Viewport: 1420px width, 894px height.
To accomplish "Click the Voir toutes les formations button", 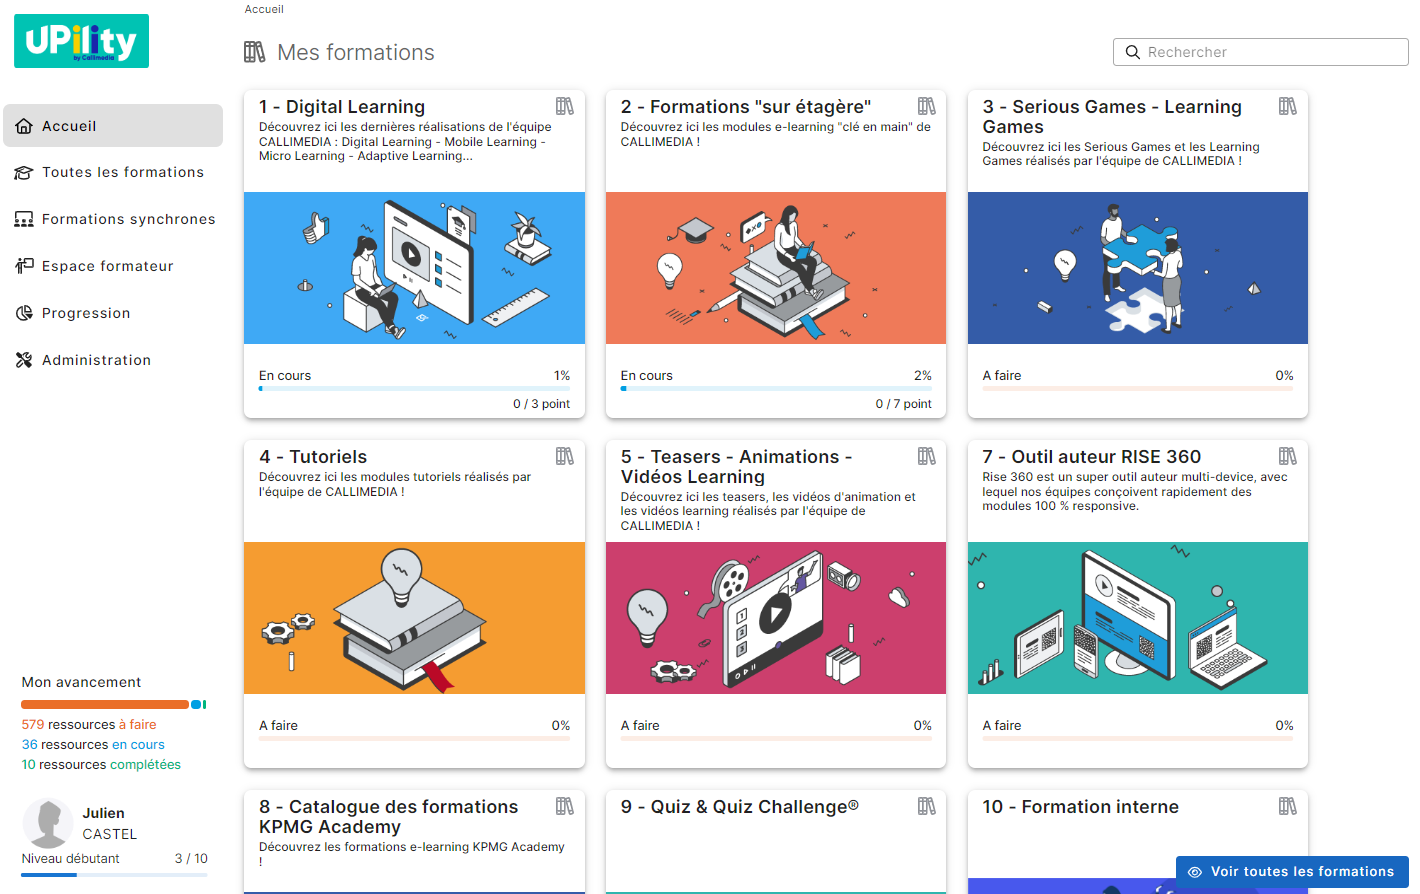I will pyautogui.click(x=1292, y=872).
